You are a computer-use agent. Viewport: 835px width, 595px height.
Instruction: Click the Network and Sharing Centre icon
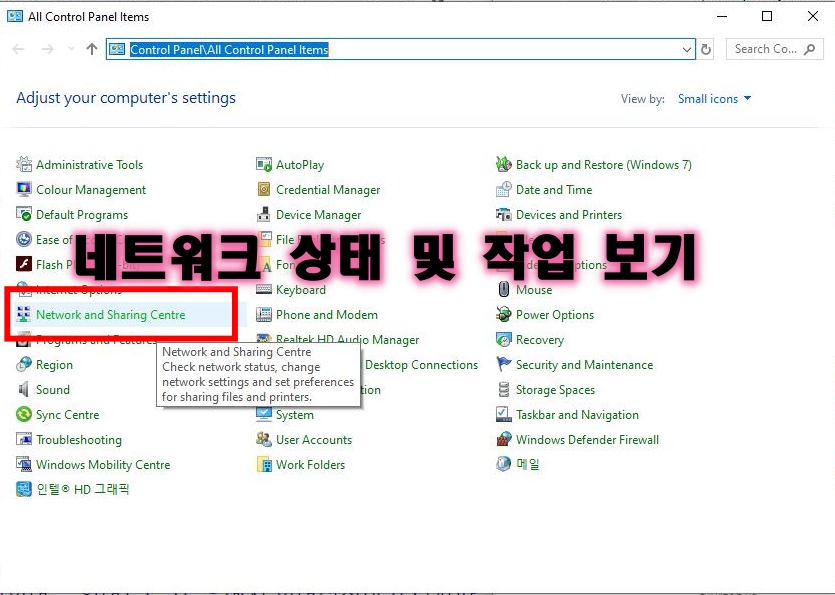[24, 315]
